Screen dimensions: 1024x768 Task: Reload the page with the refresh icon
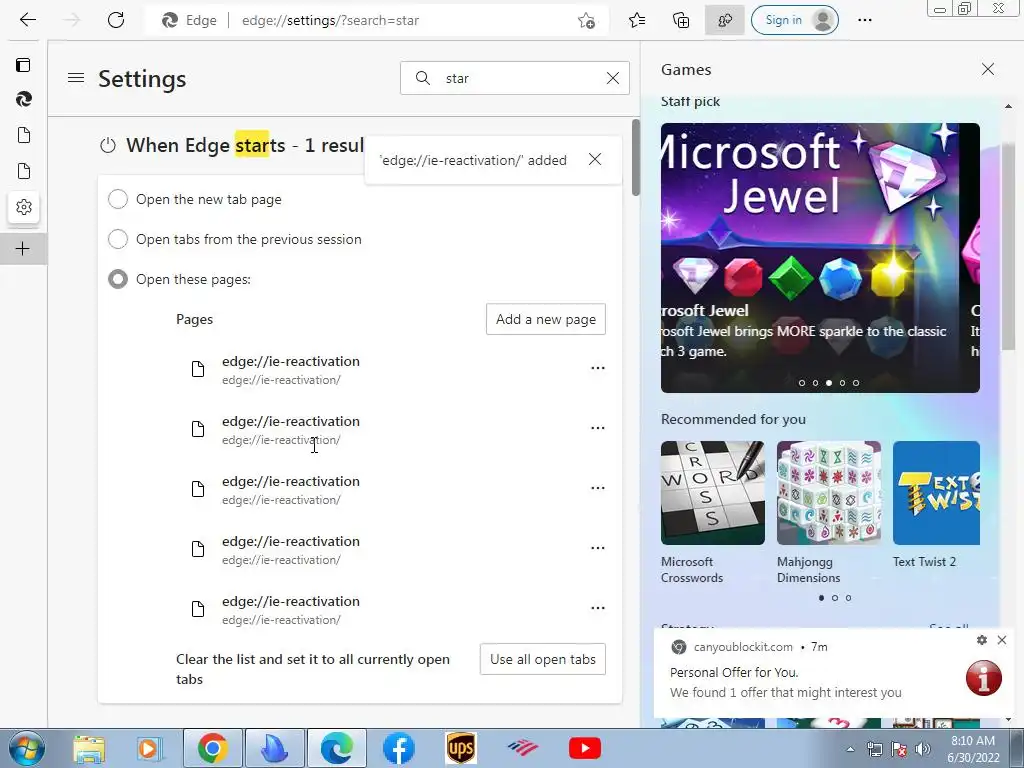tap(116, 20)
